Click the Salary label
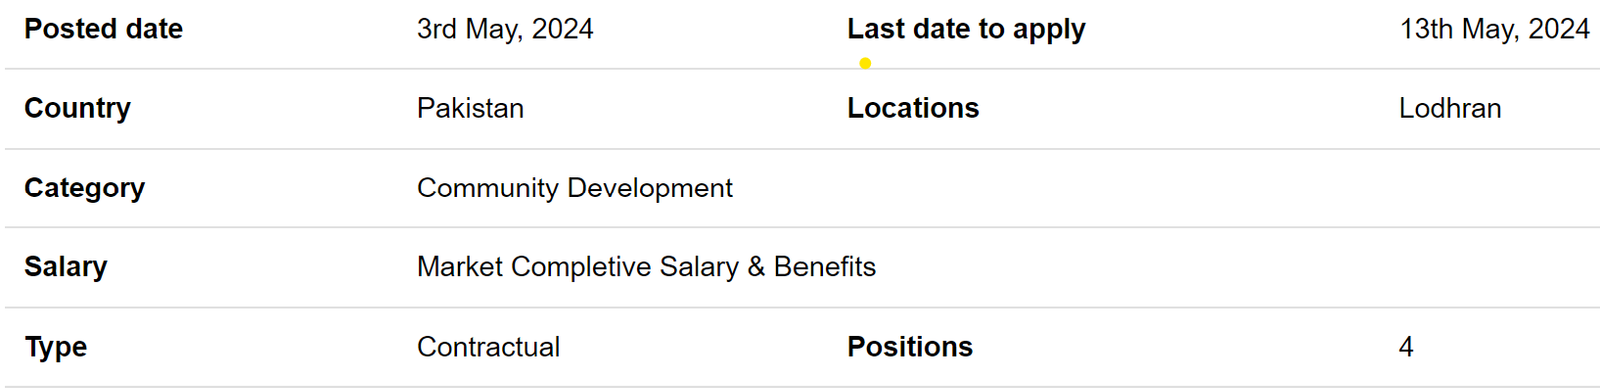 pos(65,267)
